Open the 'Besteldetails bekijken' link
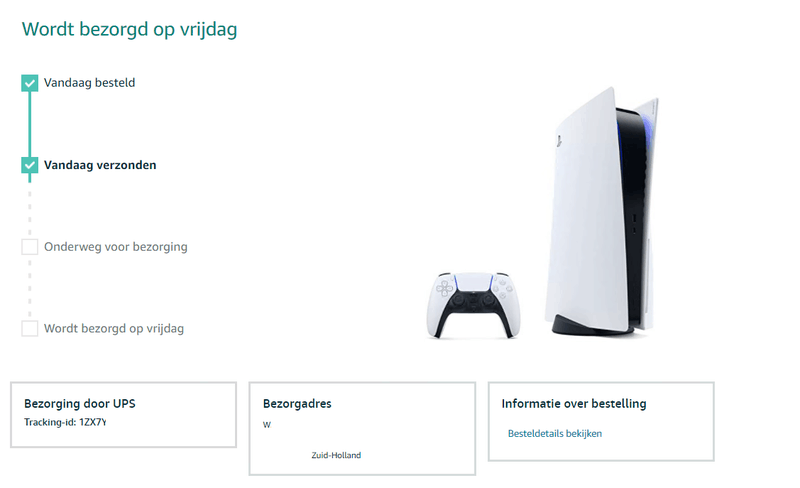 [x=555, y=433]
